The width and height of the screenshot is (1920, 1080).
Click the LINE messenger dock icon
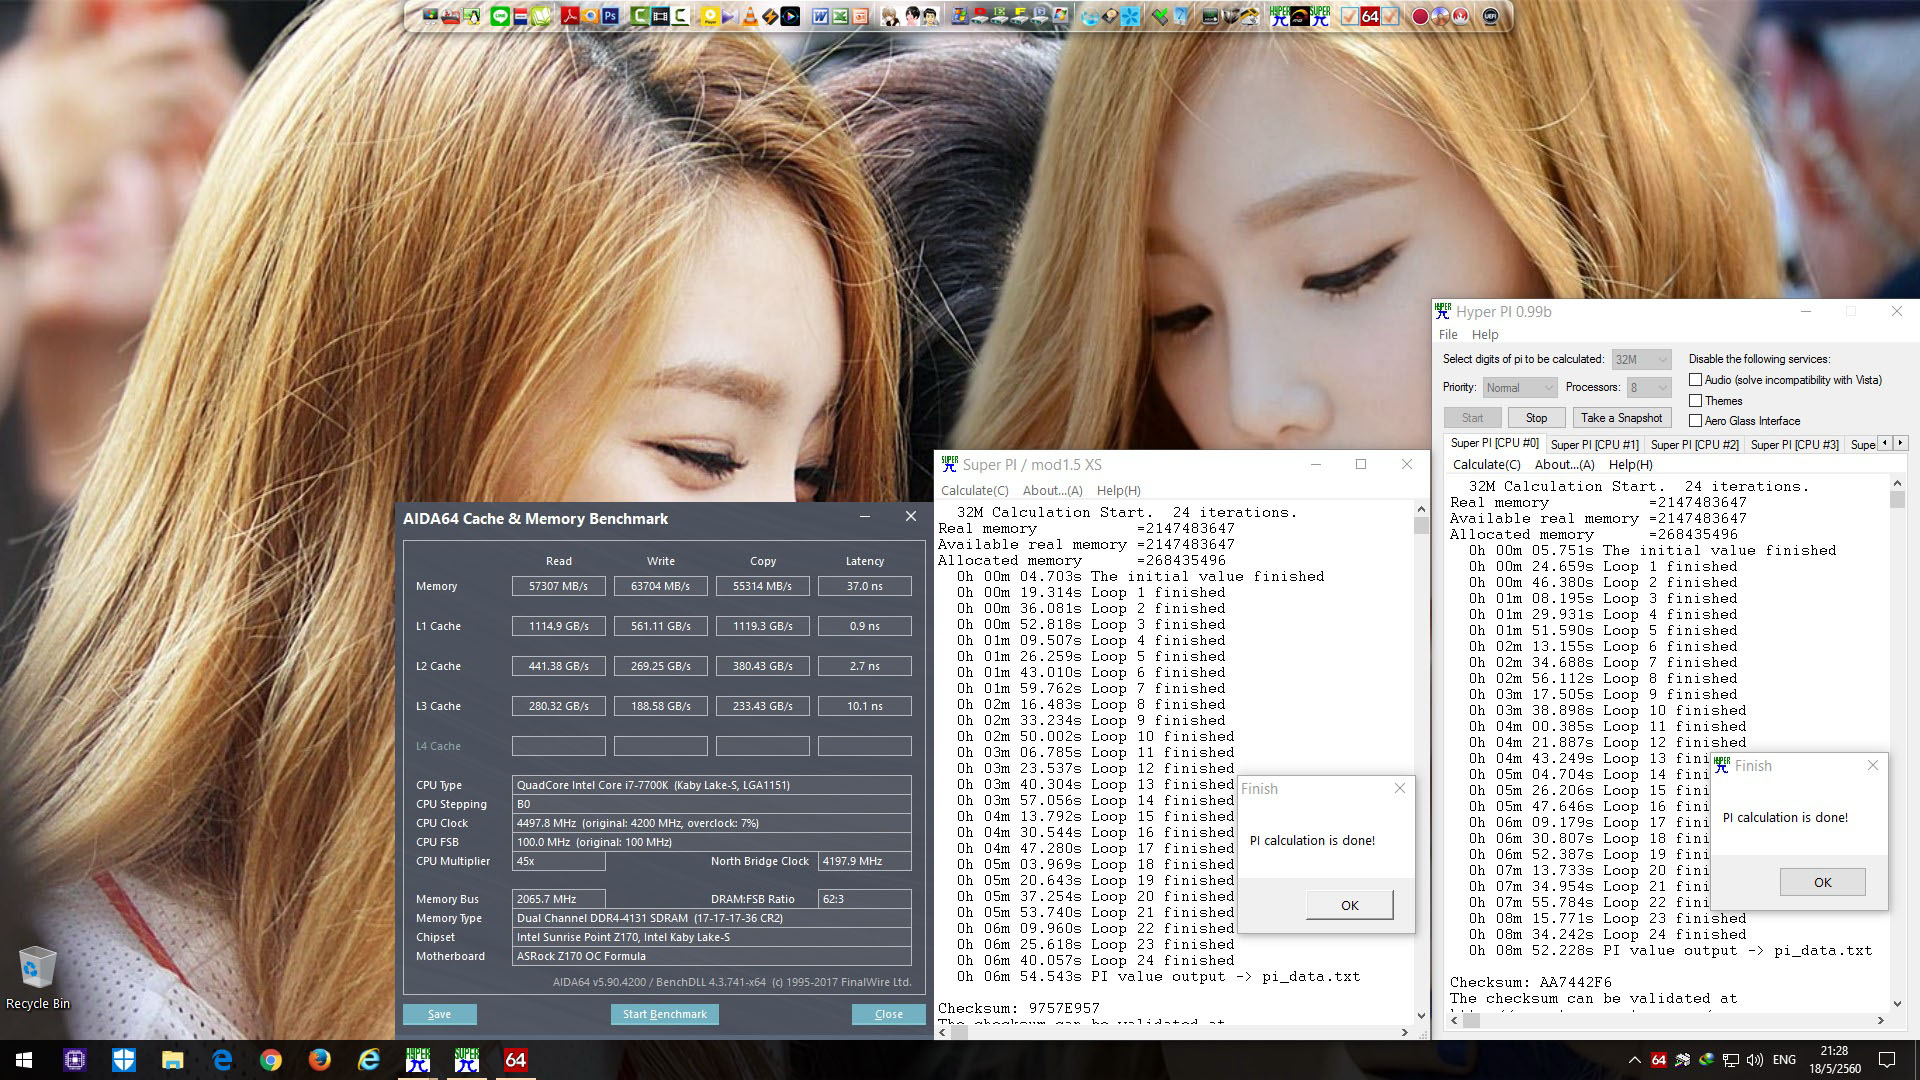[x=500, y=16]
